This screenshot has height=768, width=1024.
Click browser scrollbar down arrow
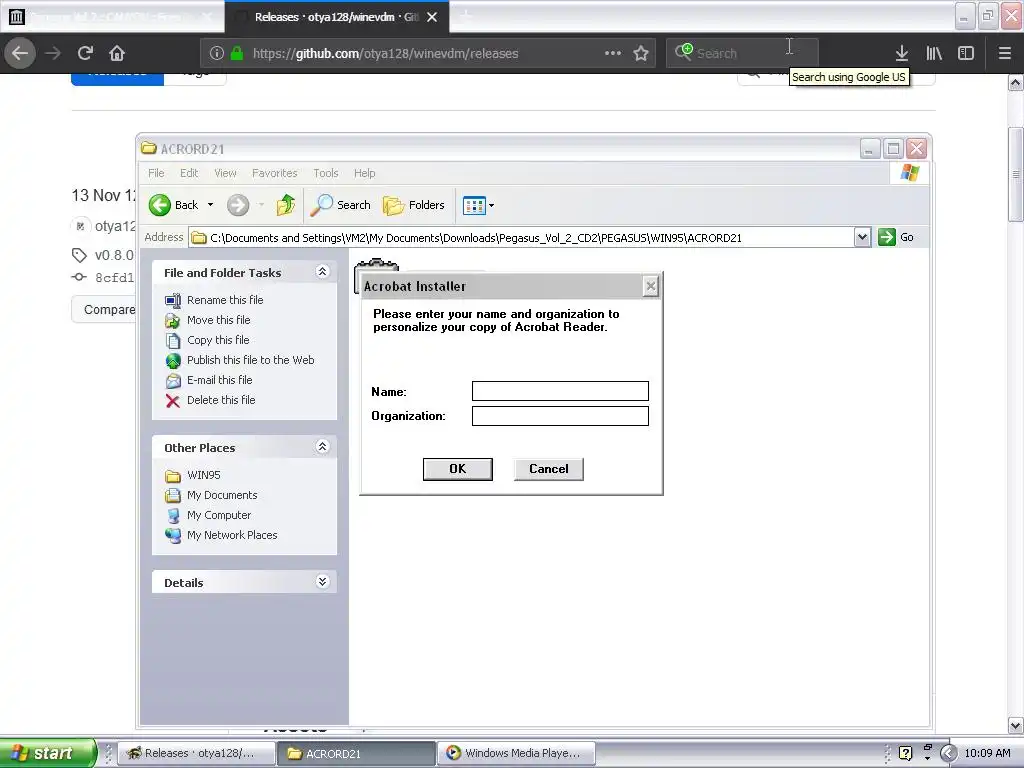point(1016,725)
